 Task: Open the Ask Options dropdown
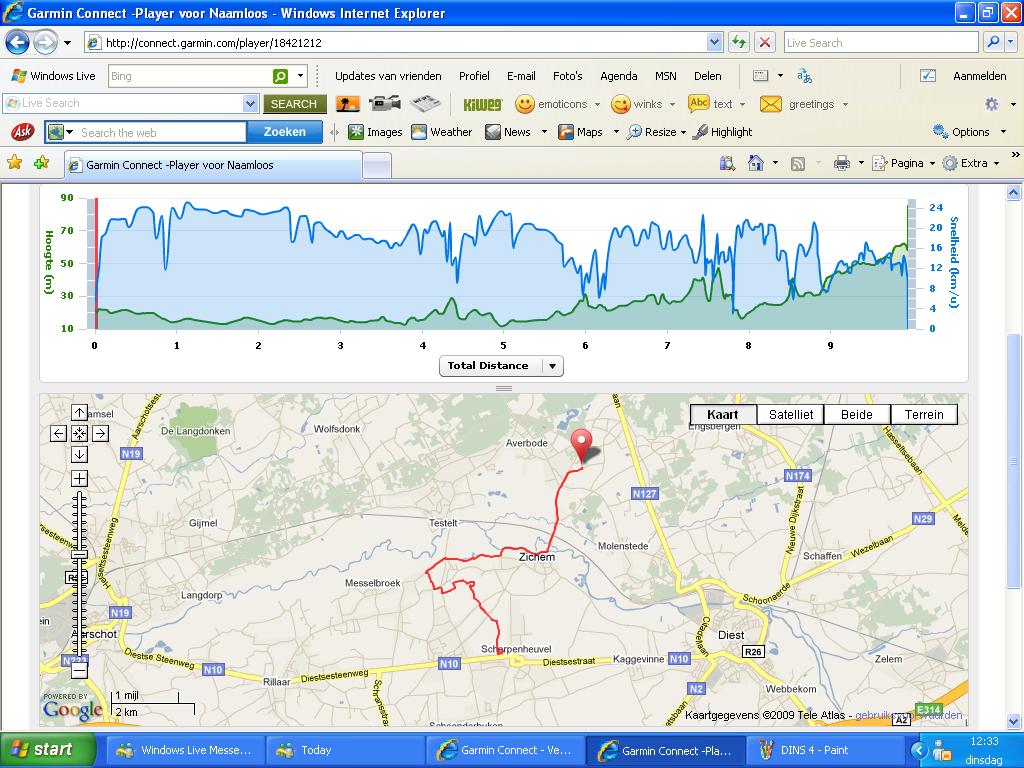tap(1003, 132)
